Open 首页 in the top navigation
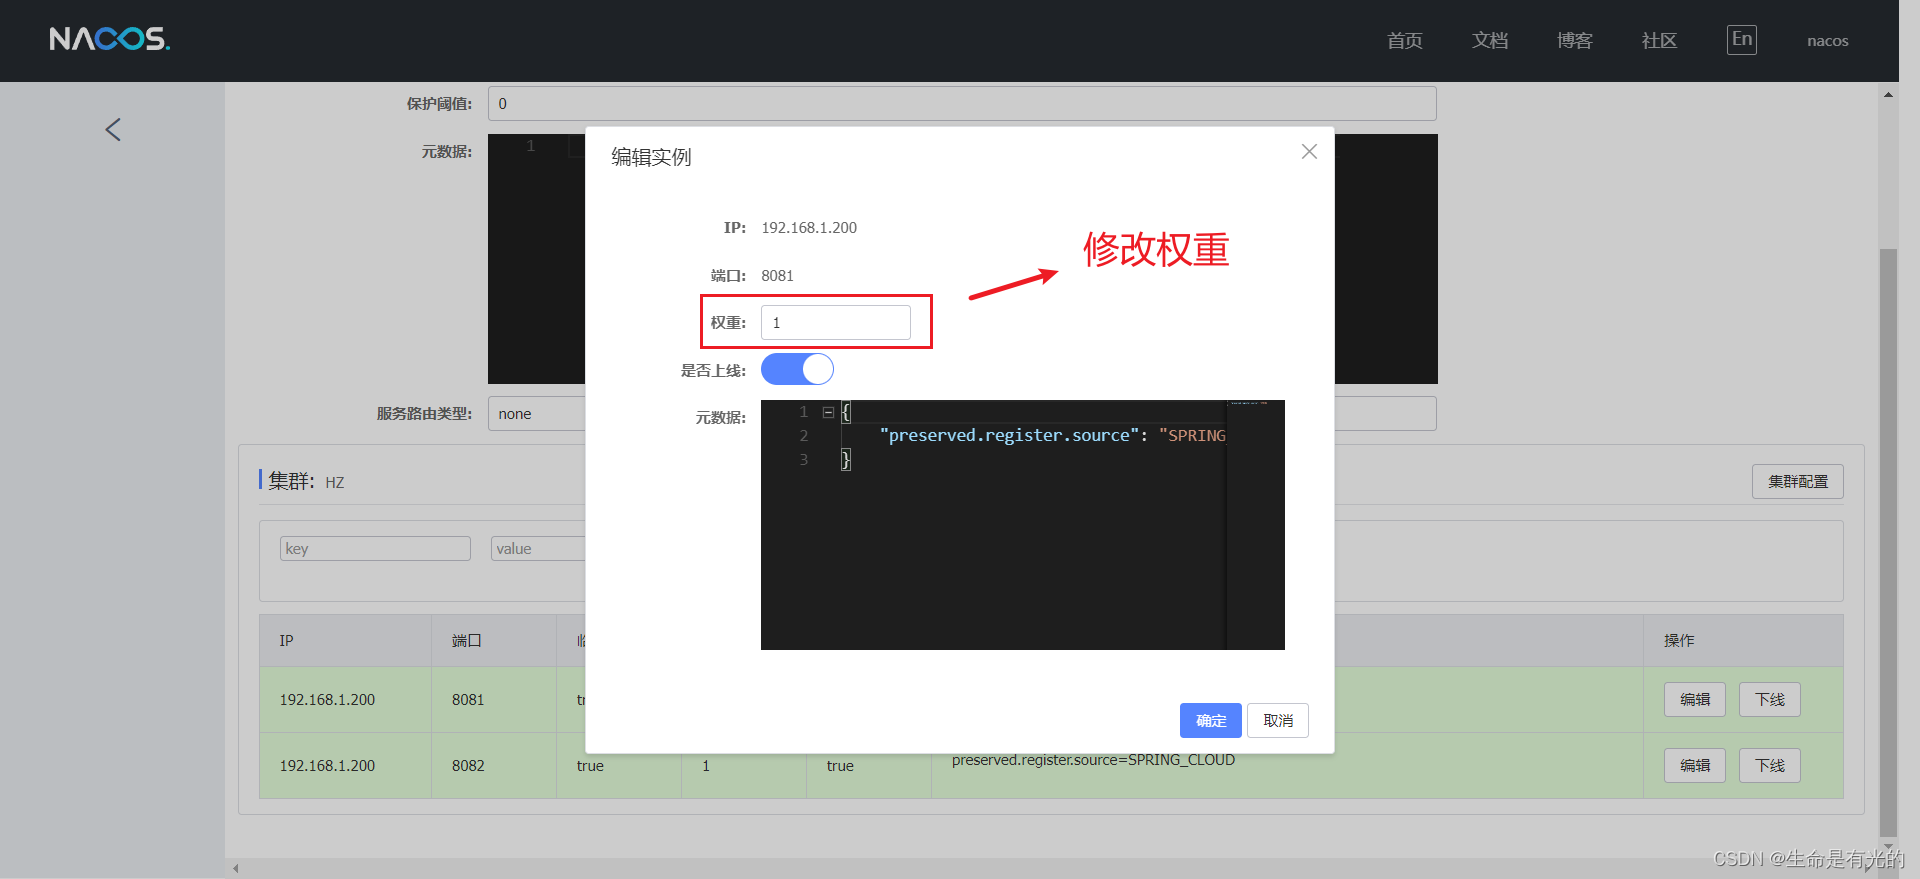1920x879 pixels. pos(1404,41)
